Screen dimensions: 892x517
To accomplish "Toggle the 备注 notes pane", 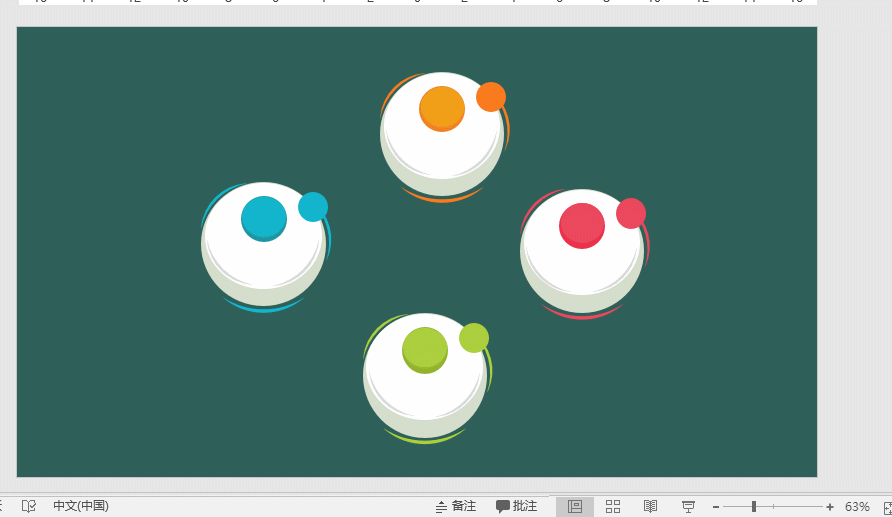I will coord(456,507).
